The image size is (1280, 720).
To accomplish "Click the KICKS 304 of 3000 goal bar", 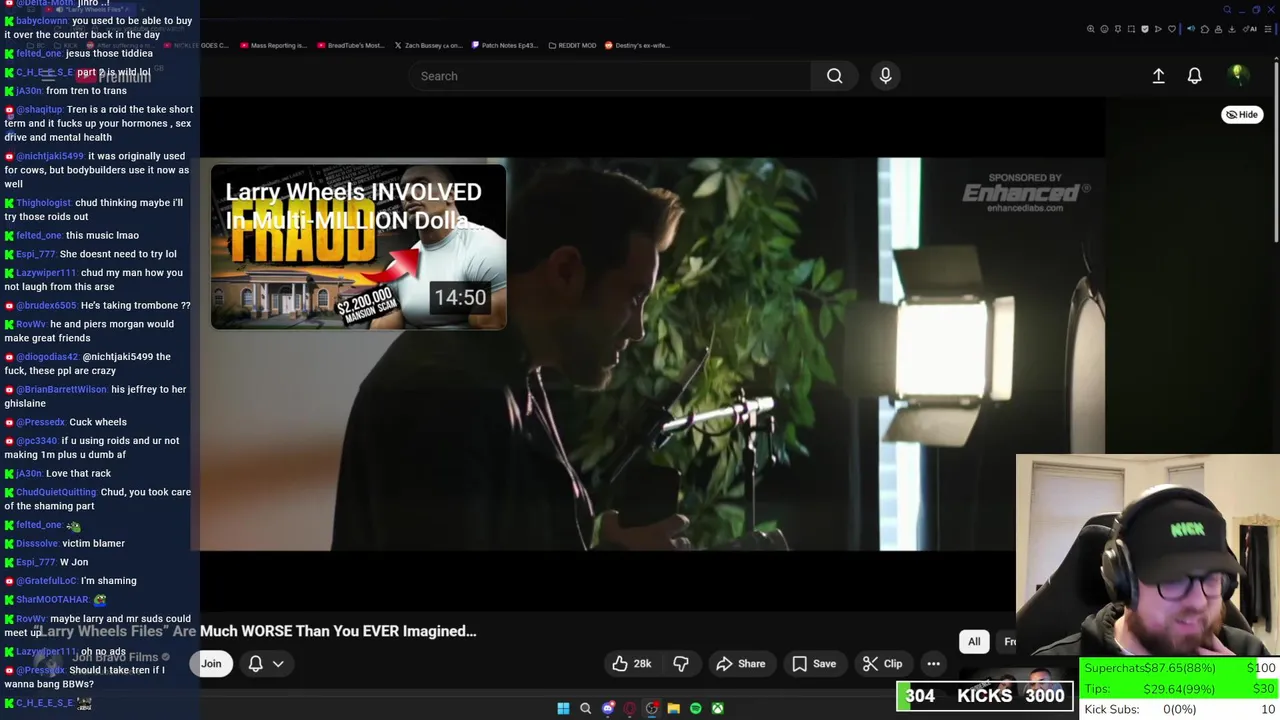I will click(984, 696).
